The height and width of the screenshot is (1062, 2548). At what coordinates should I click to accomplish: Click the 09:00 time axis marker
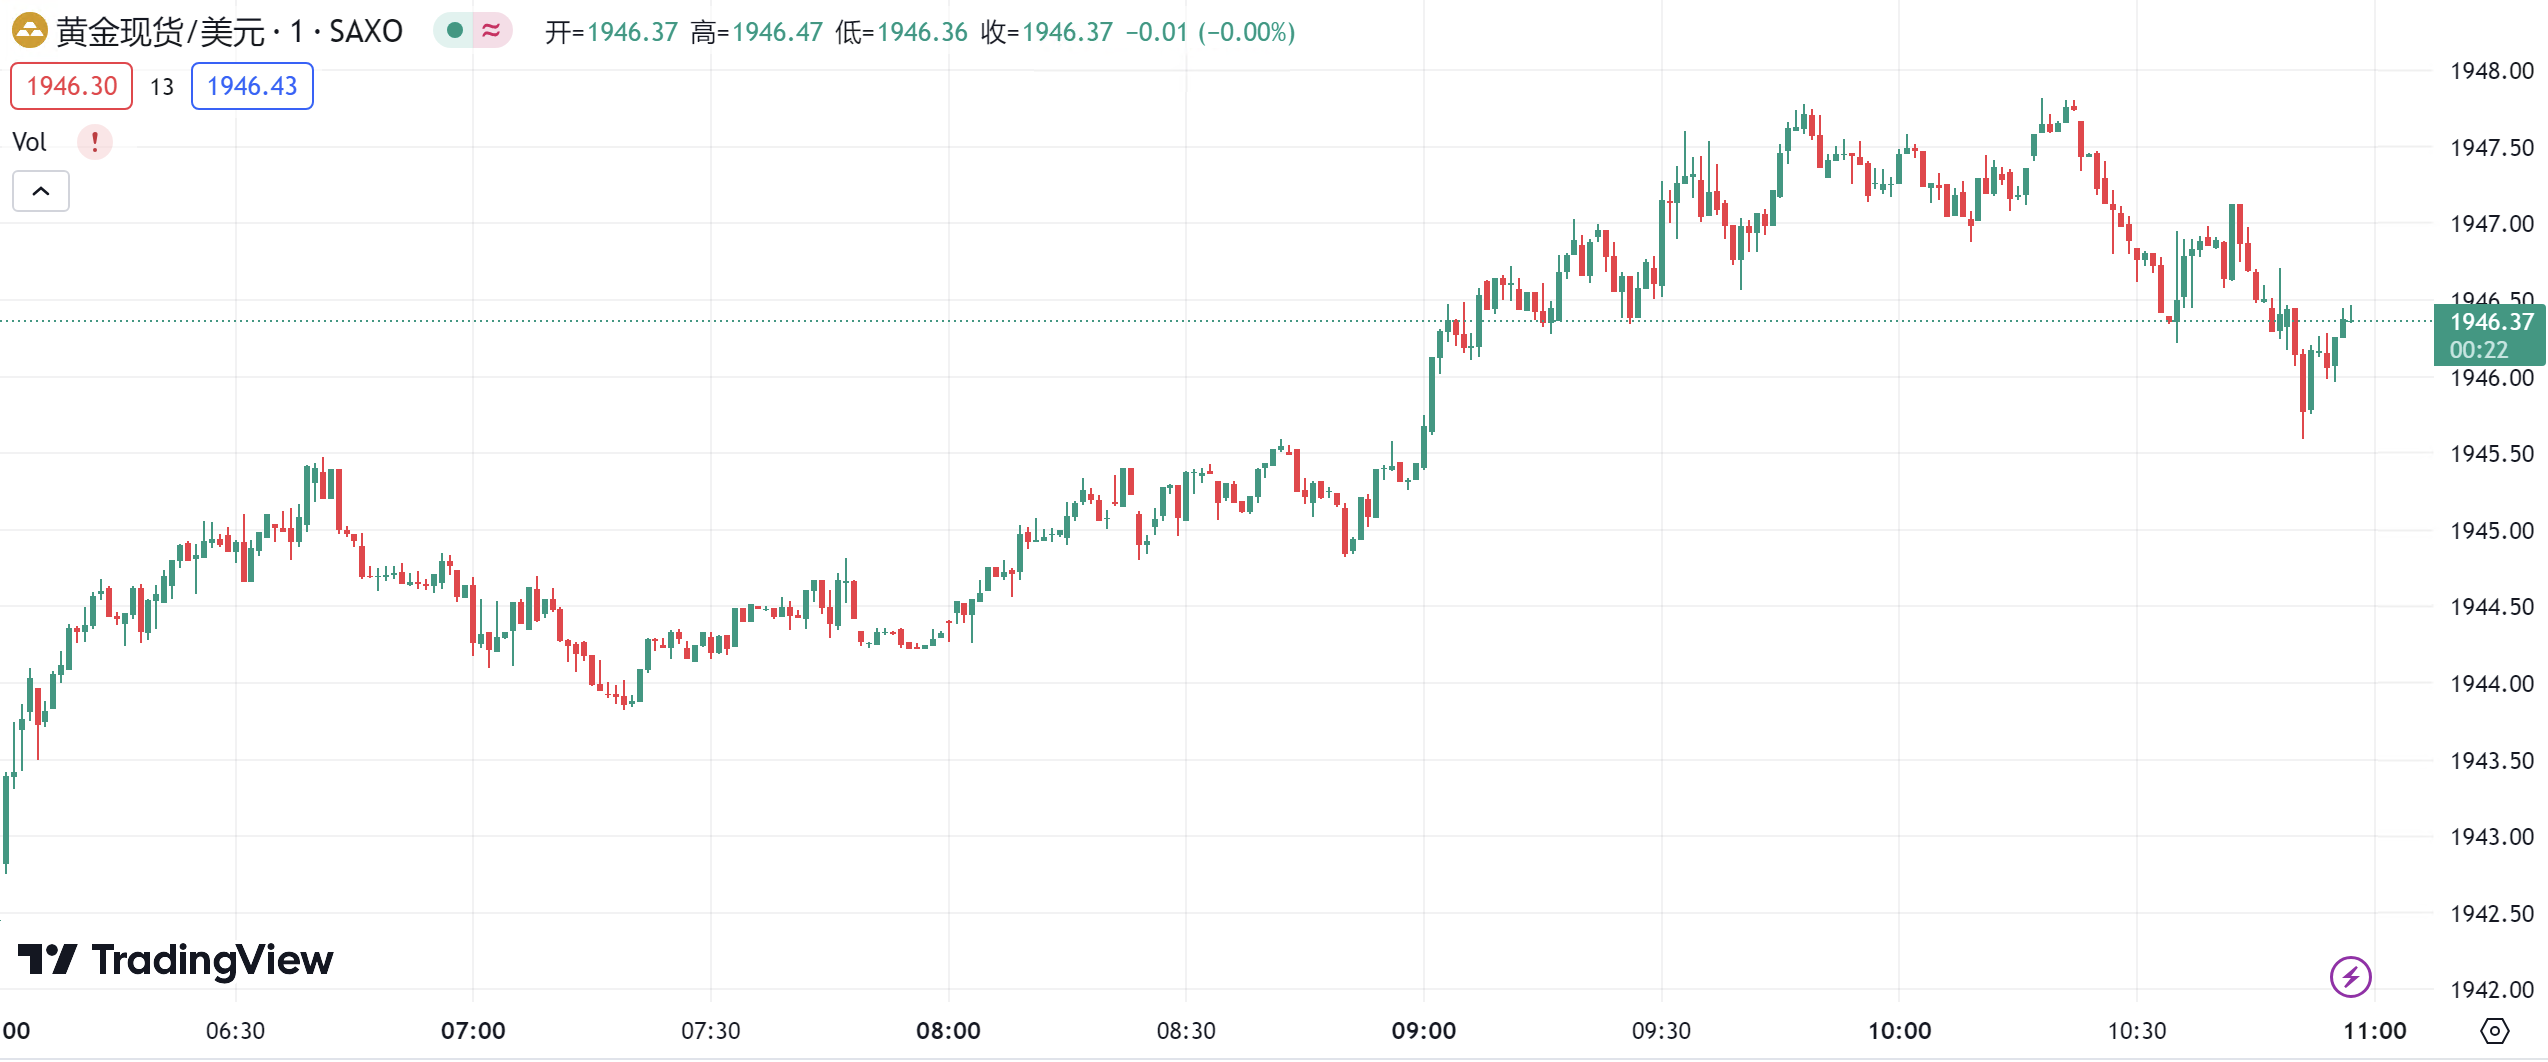[x=1423, y=1031]
